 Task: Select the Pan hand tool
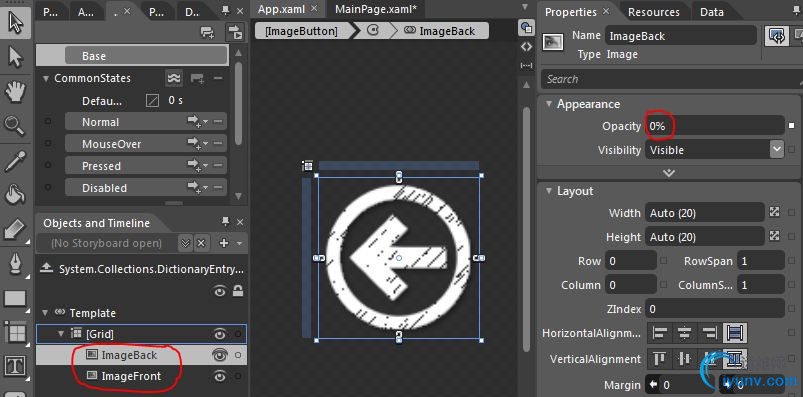point(15,92)
